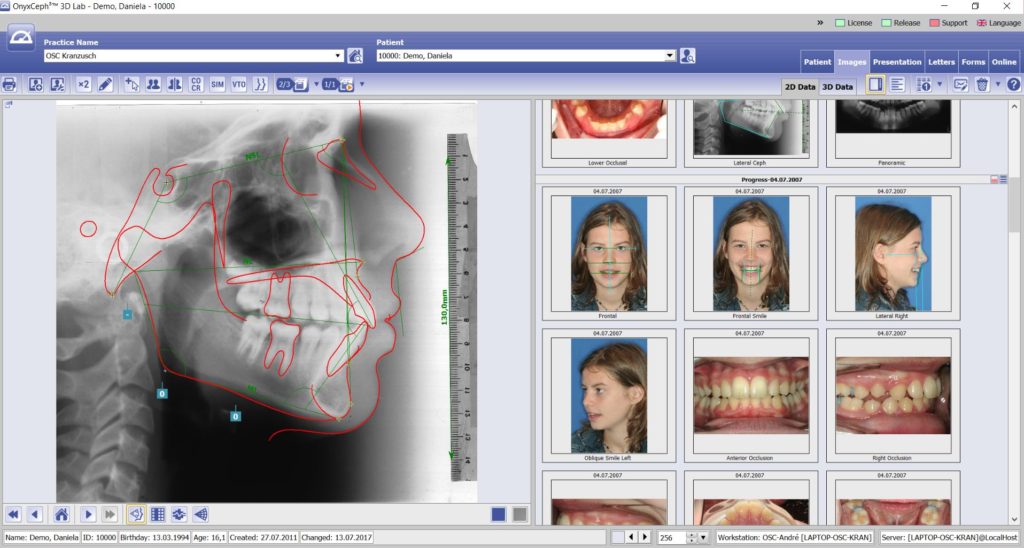This screenshot has width=1024, height=548.
Task: Click the 256 size value field
Action: coord(673,538)
